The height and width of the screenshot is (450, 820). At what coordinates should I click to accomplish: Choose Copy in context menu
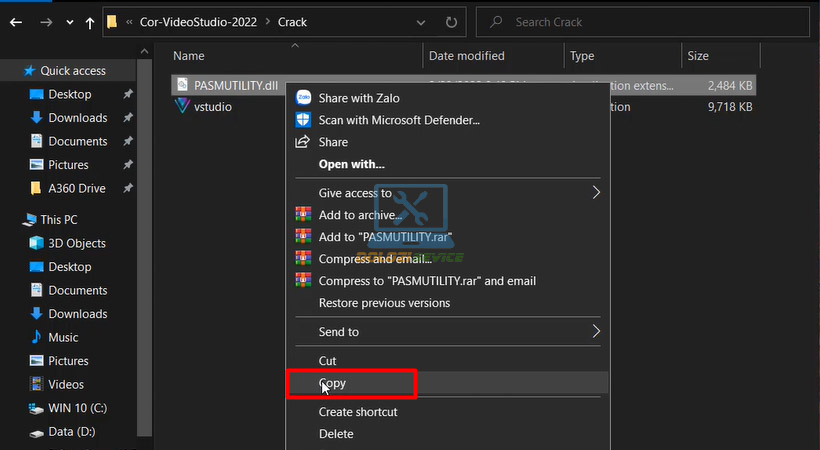(332, 384)
